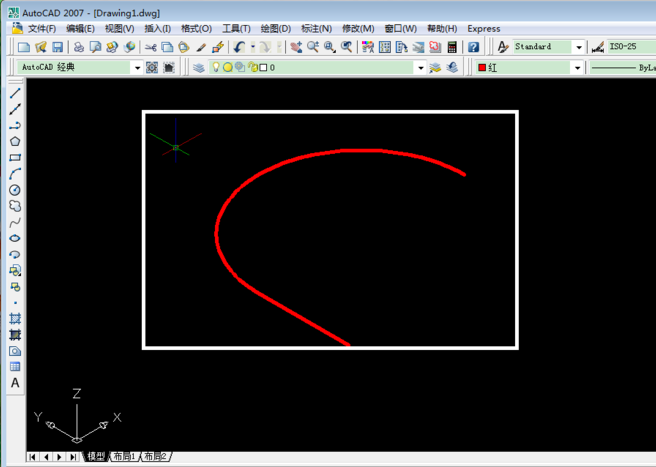Expand the layer list dropdown arrow
This screenshot has height=467, width=656.
click(420, 68)
